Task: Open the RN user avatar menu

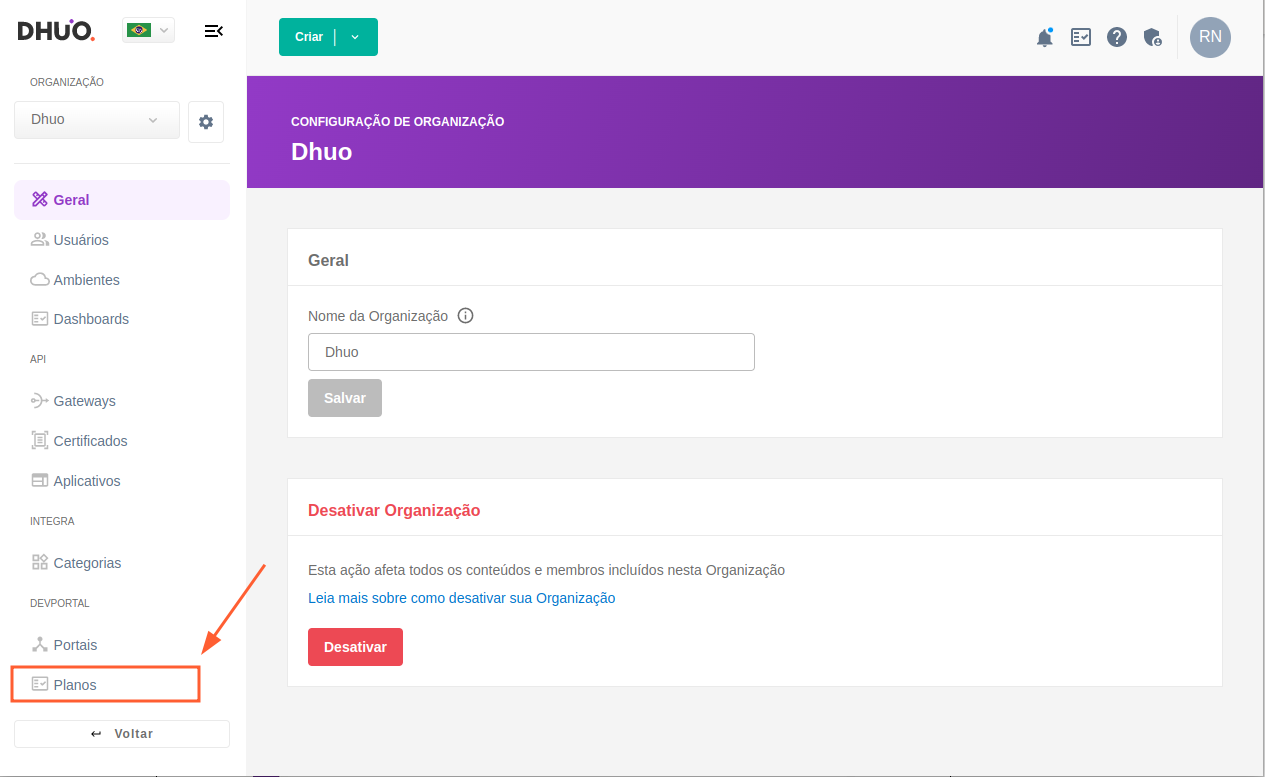Action: (1210, 37)
